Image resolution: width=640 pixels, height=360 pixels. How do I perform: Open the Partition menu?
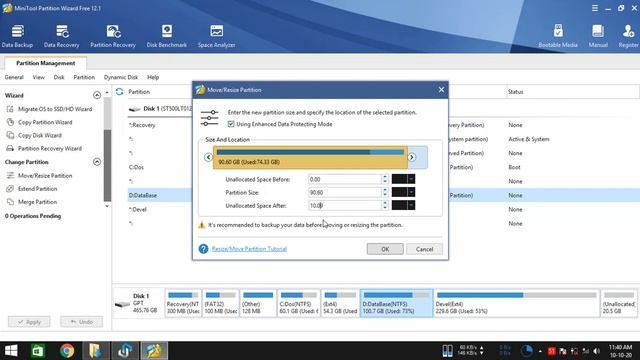(84, 77)
